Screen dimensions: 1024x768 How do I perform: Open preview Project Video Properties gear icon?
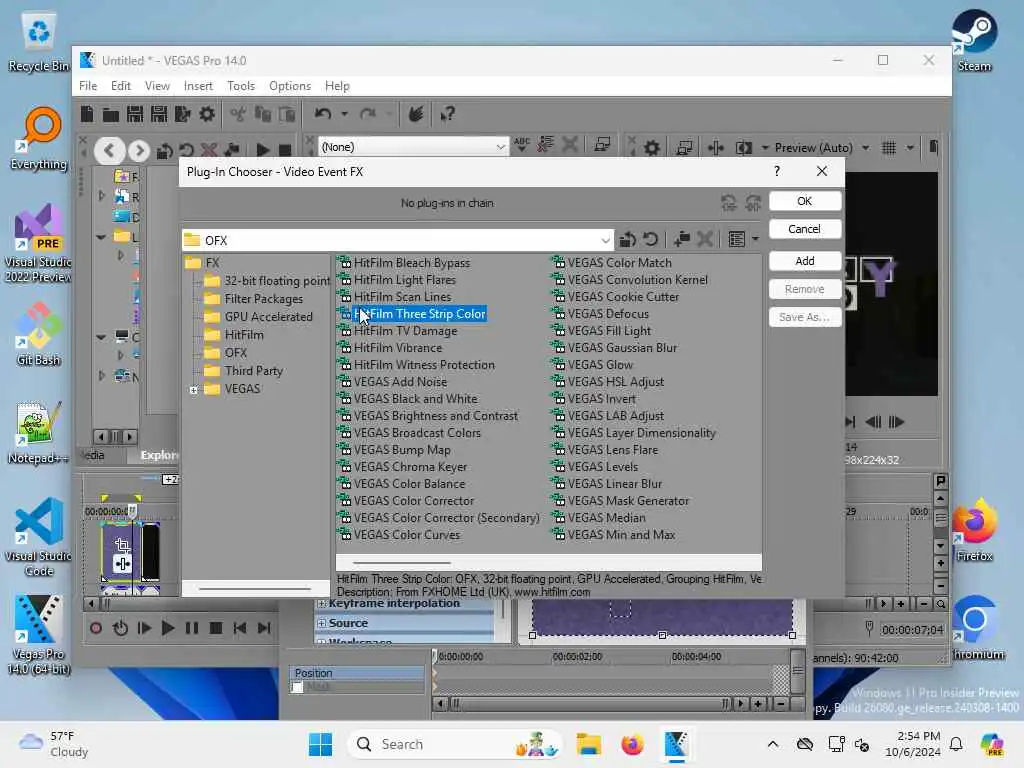(652, 148)
